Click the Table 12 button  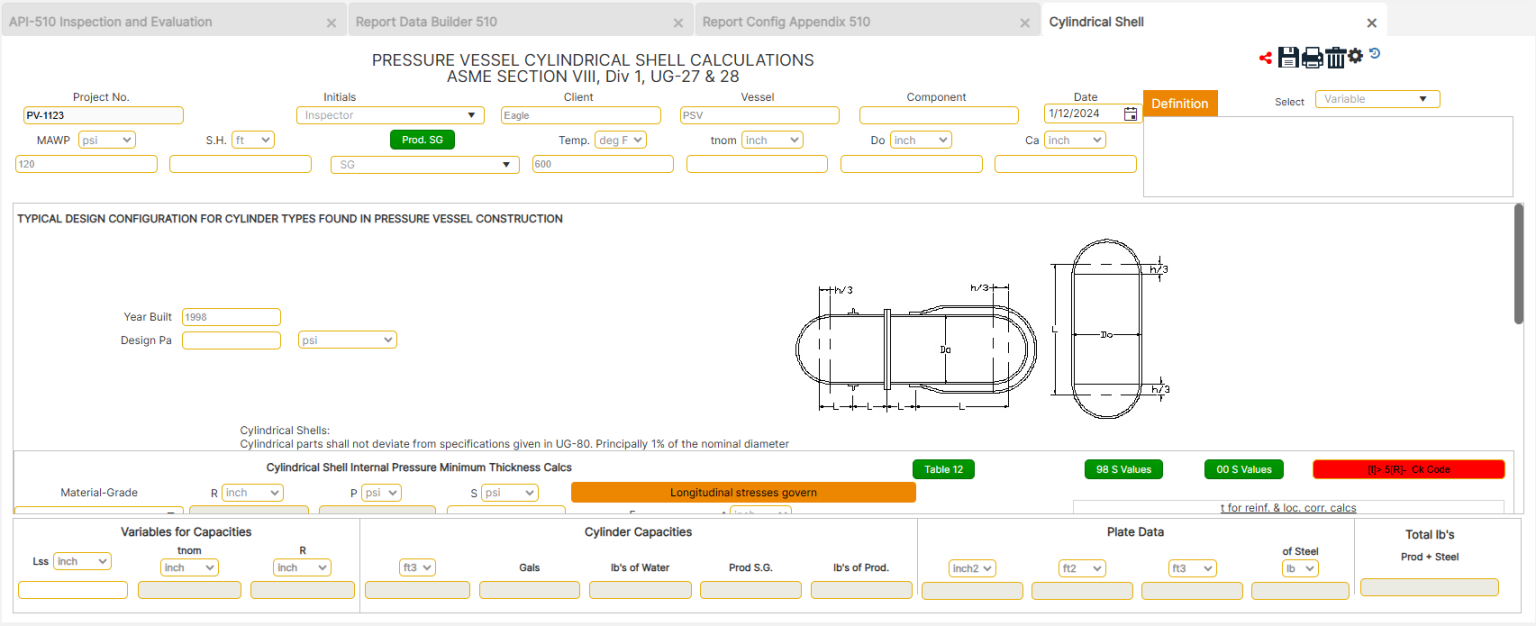[943, 468]
